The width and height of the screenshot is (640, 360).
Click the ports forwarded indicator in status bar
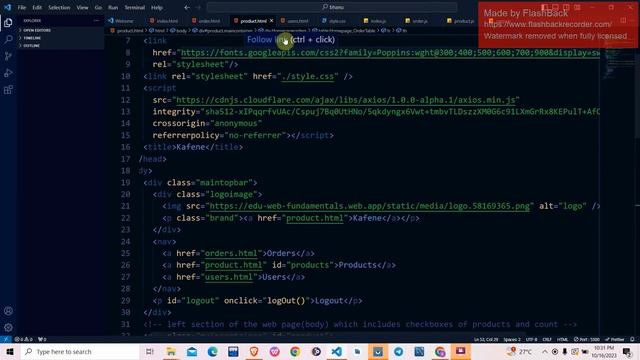(42, 339)
